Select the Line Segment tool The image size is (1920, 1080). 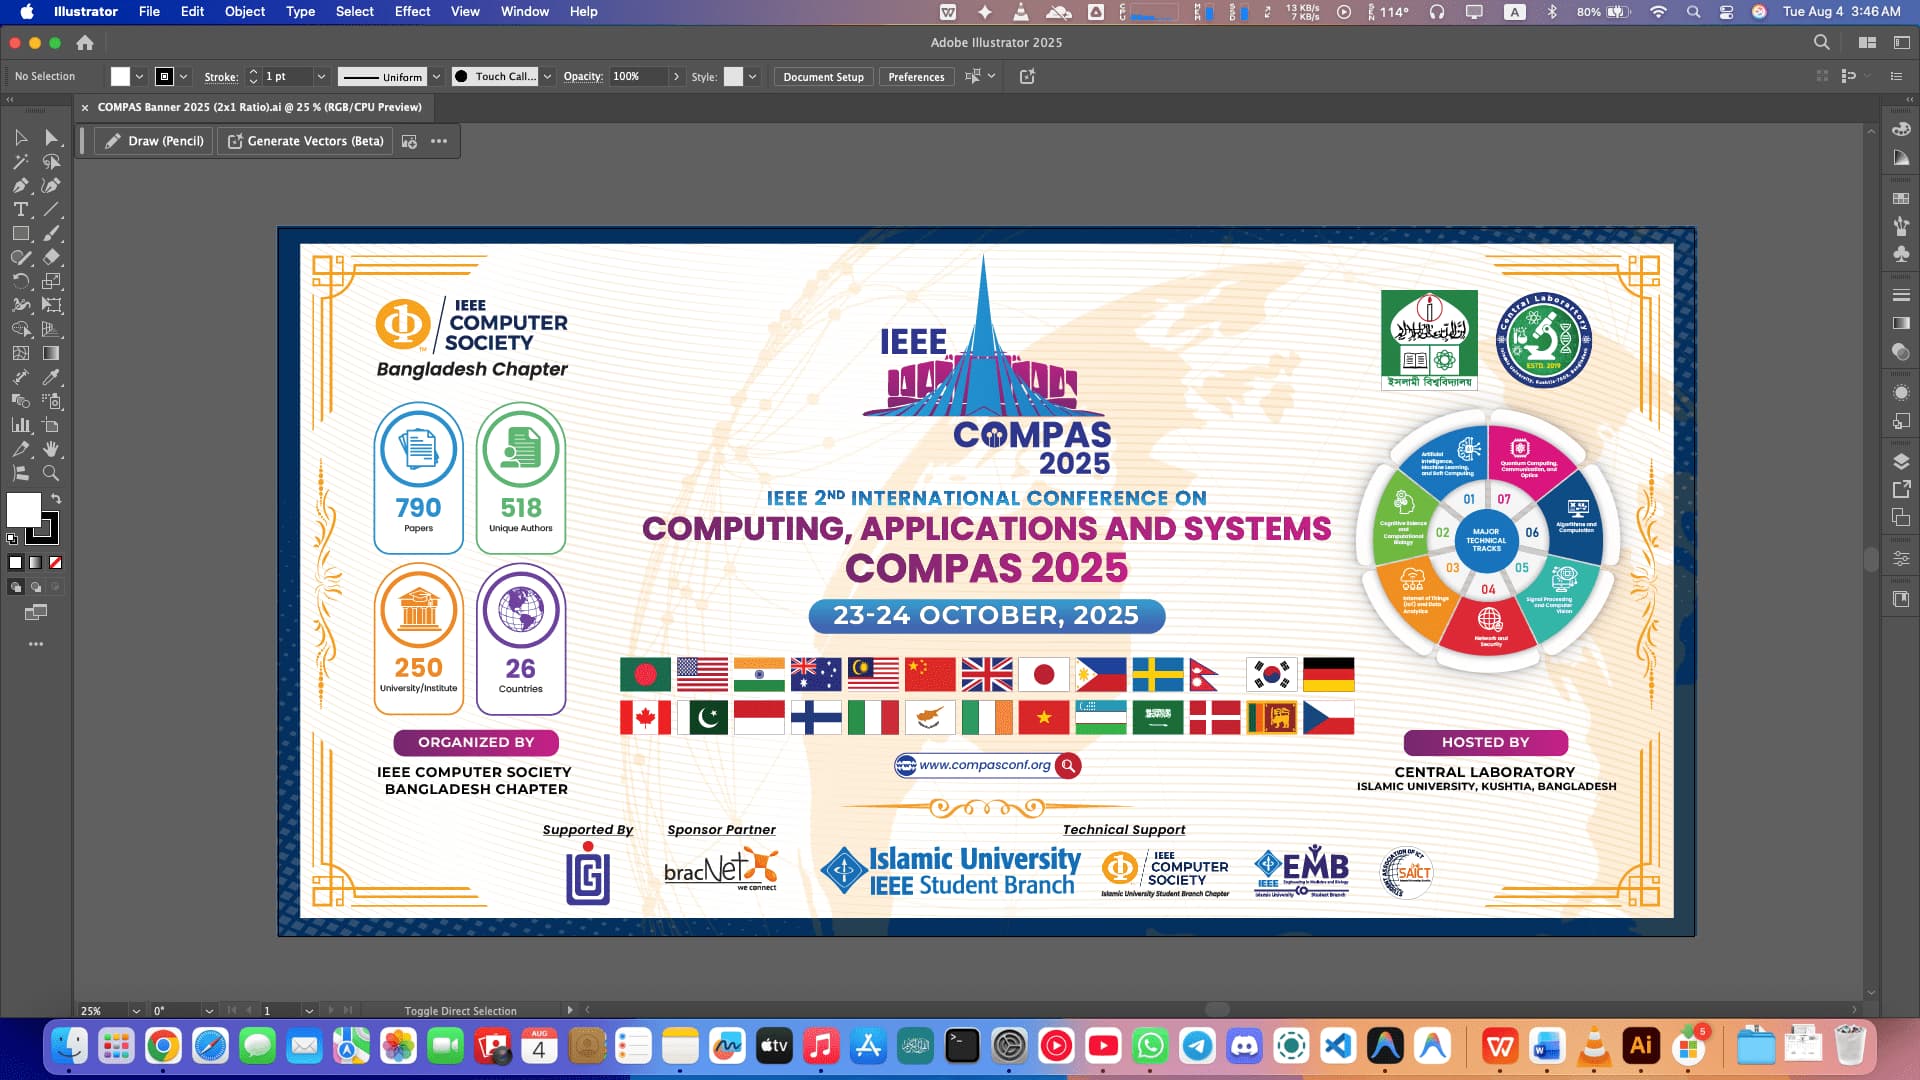click(51, 210)
